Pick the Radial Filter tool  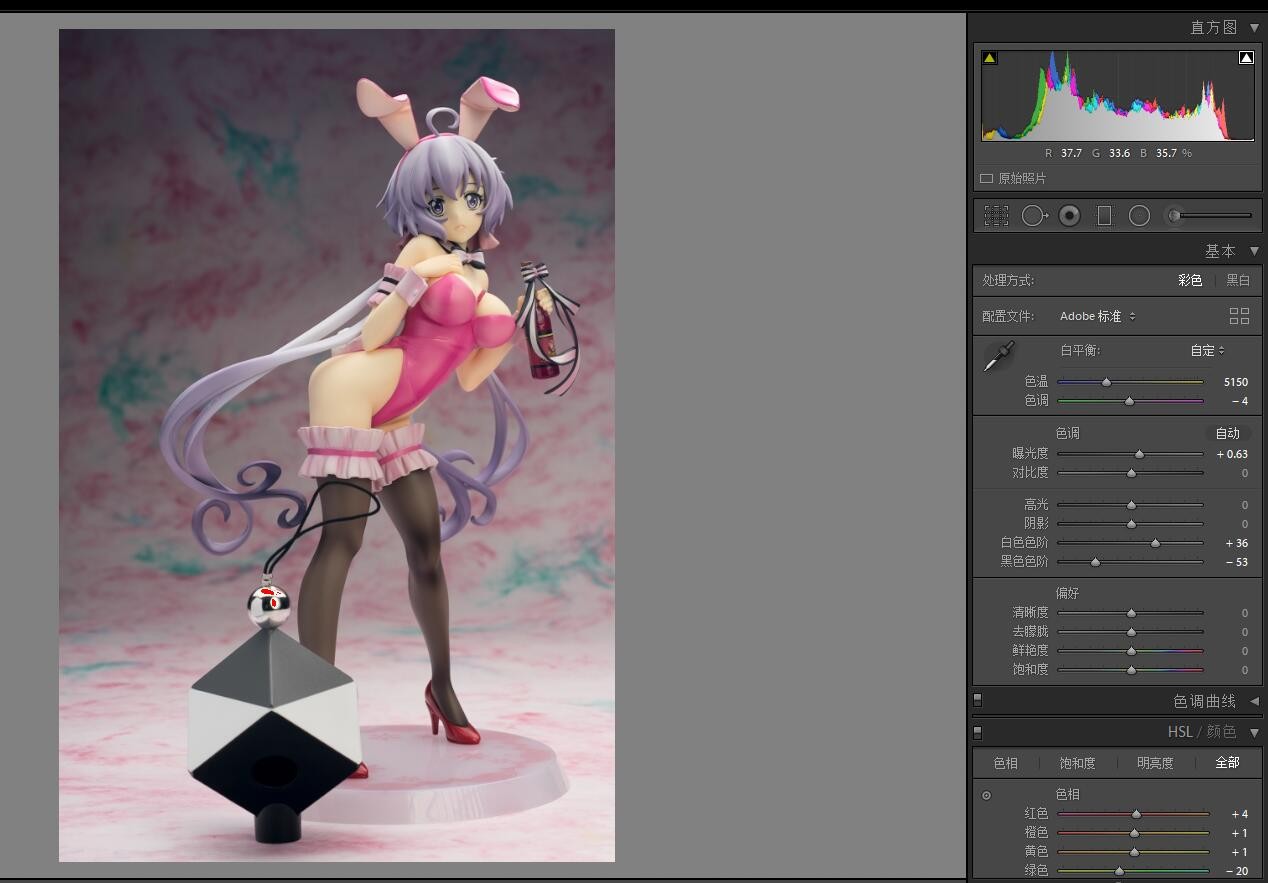(1139, 215)
